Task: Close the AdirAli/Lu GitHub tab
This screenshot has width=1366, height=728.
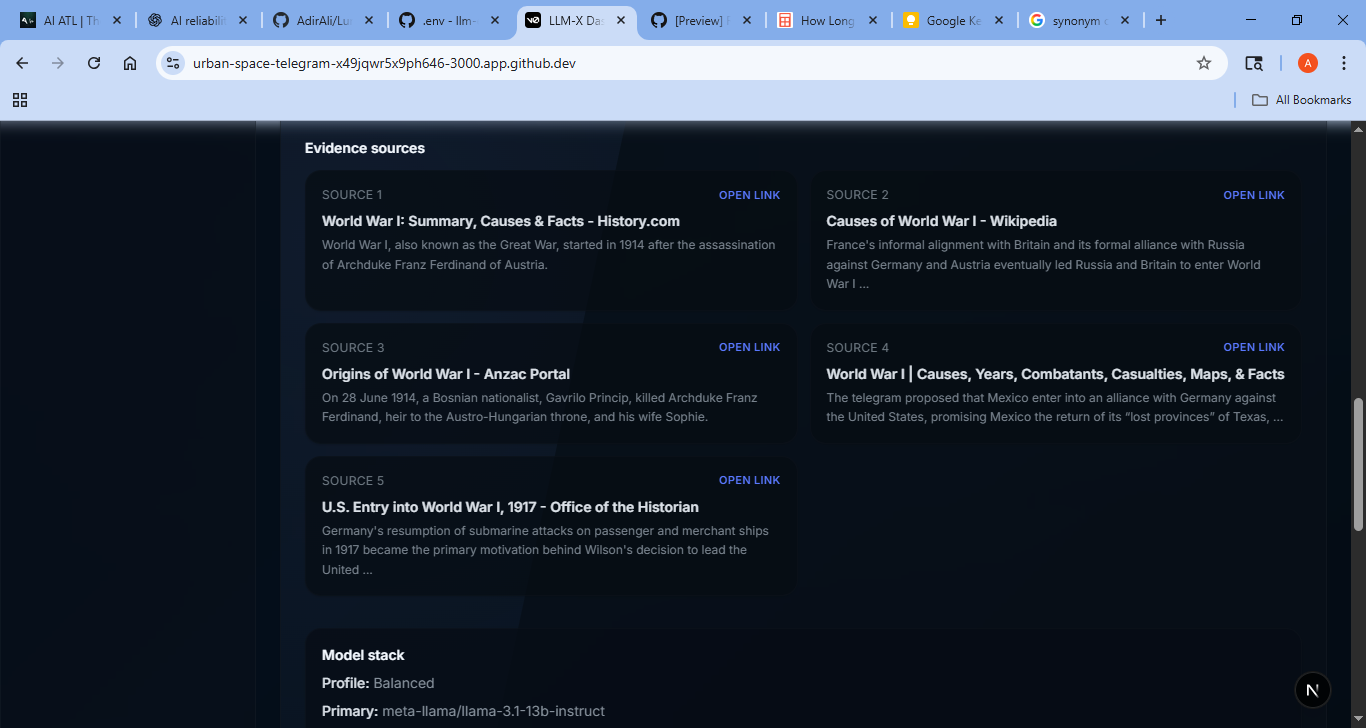Action: 369,20
